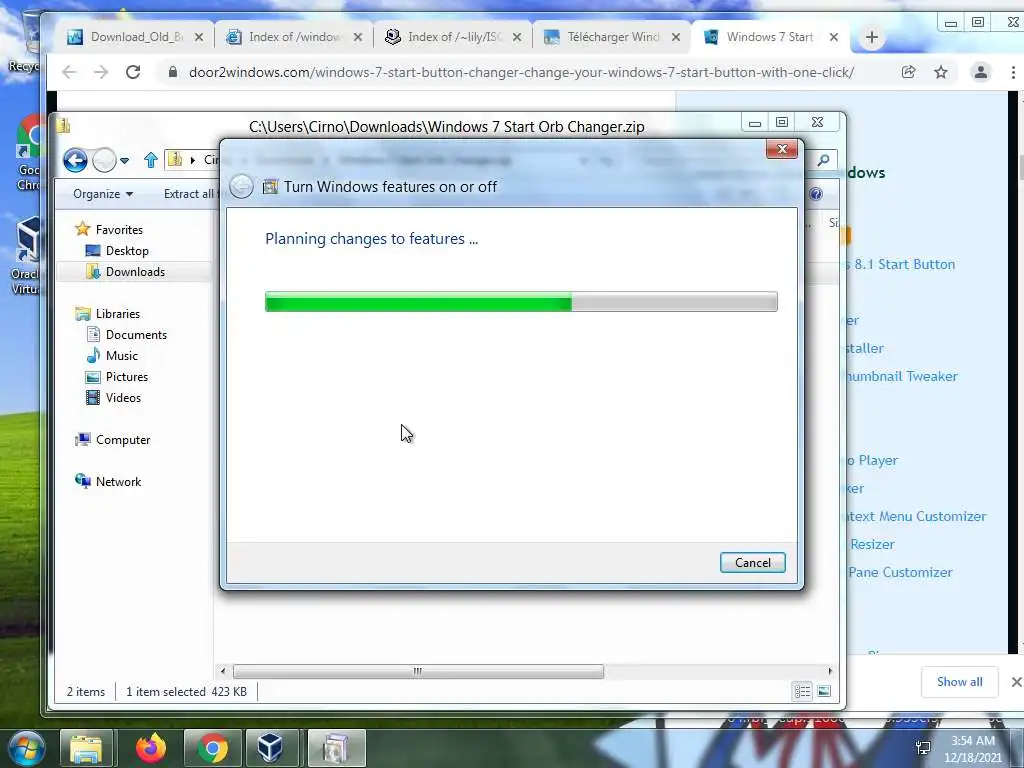This screenshot has height=768, width=1024.
Task: Click the Oracle VirtualBox desktop icon
Action: (x=26, y=256)
